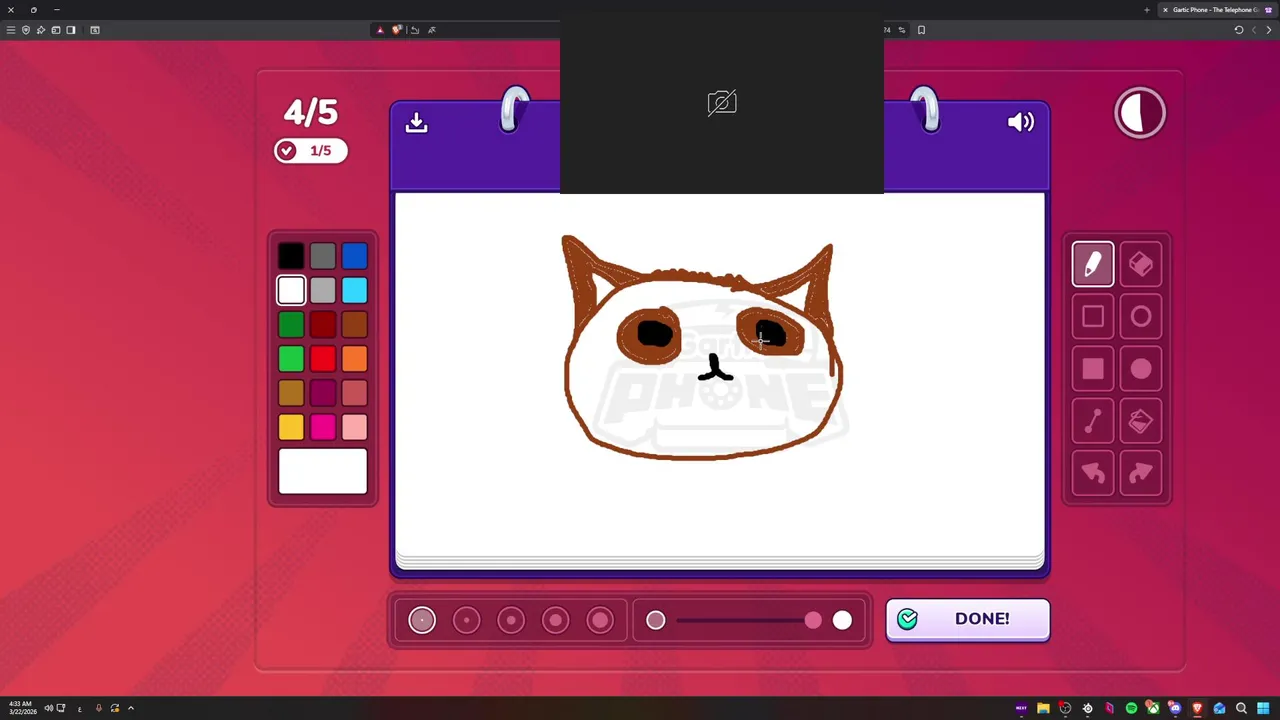
Task: Click the 1/5 players done indicator
Action: [x=311, y=151]
